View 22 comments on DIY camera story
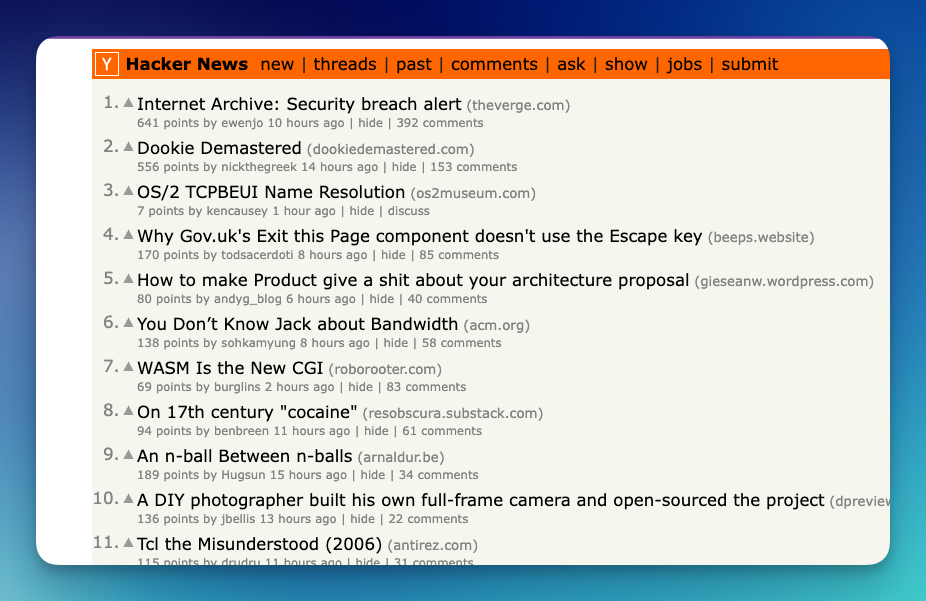This screenshot has height=601, width=926. (x=428, y=519)
